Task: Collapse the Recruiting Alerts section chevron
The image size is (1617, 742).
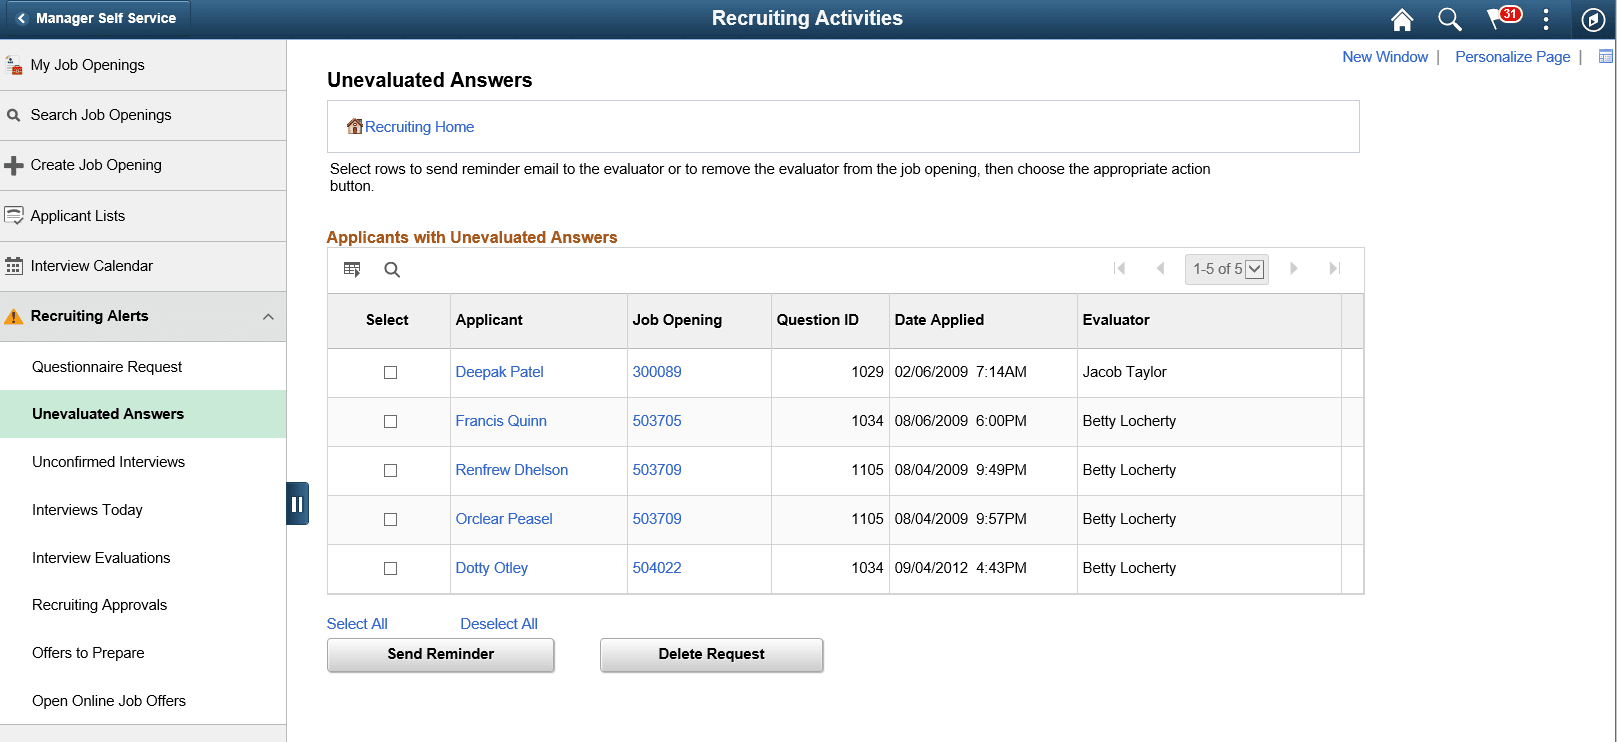Action: pyautogui.click(x=268, y=317)
